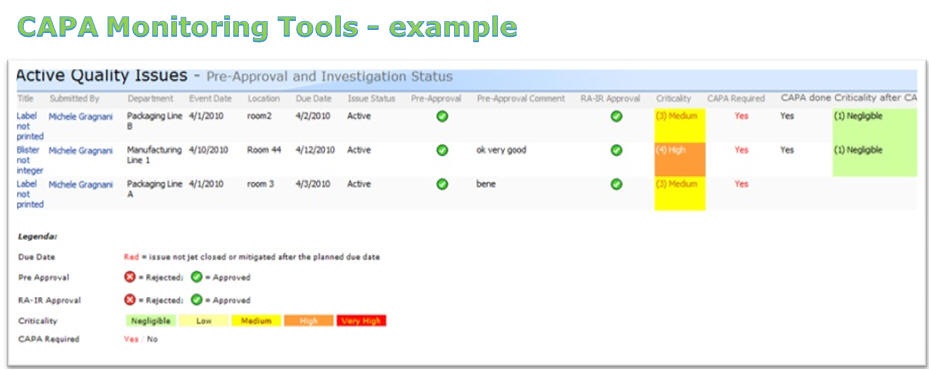Sort by Department column header

click(150, 98)
